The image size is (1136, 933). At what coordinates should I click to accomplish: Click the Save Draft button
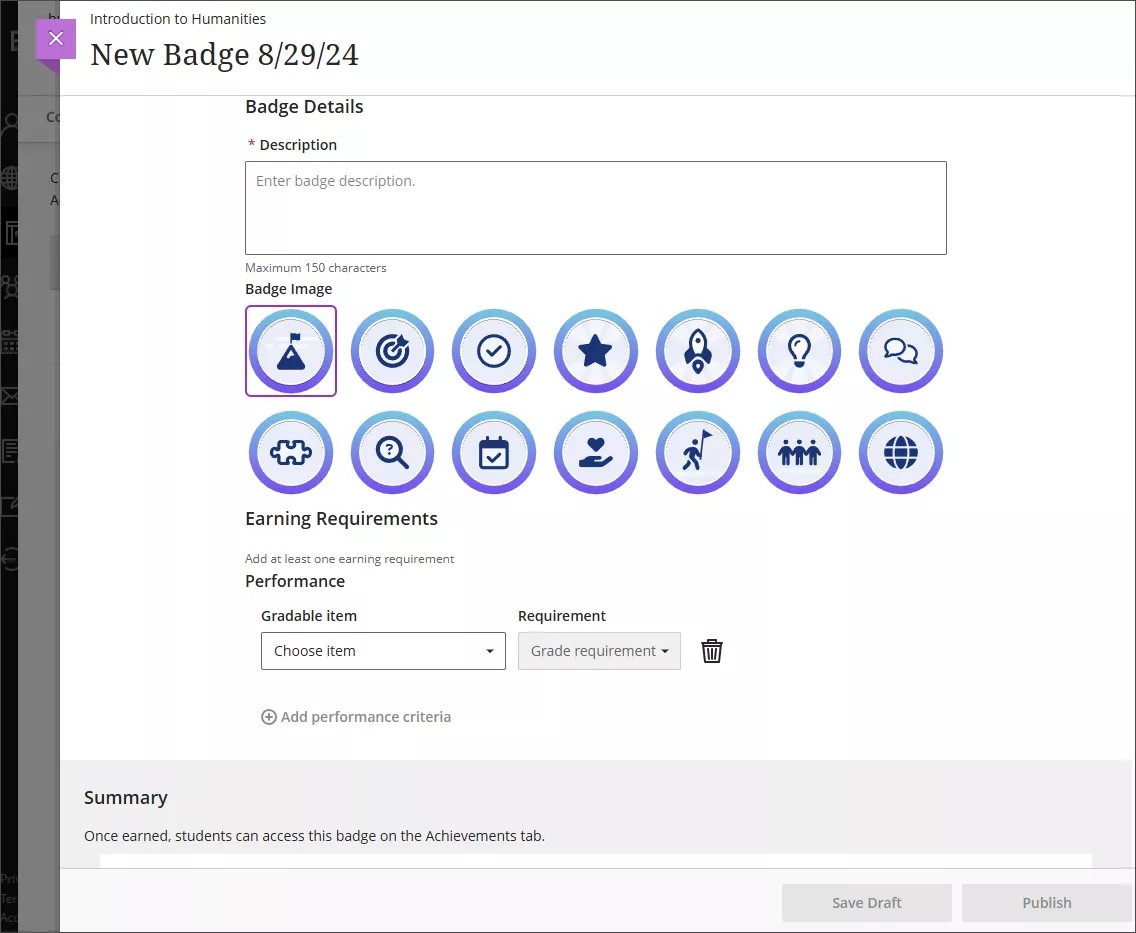866,902
